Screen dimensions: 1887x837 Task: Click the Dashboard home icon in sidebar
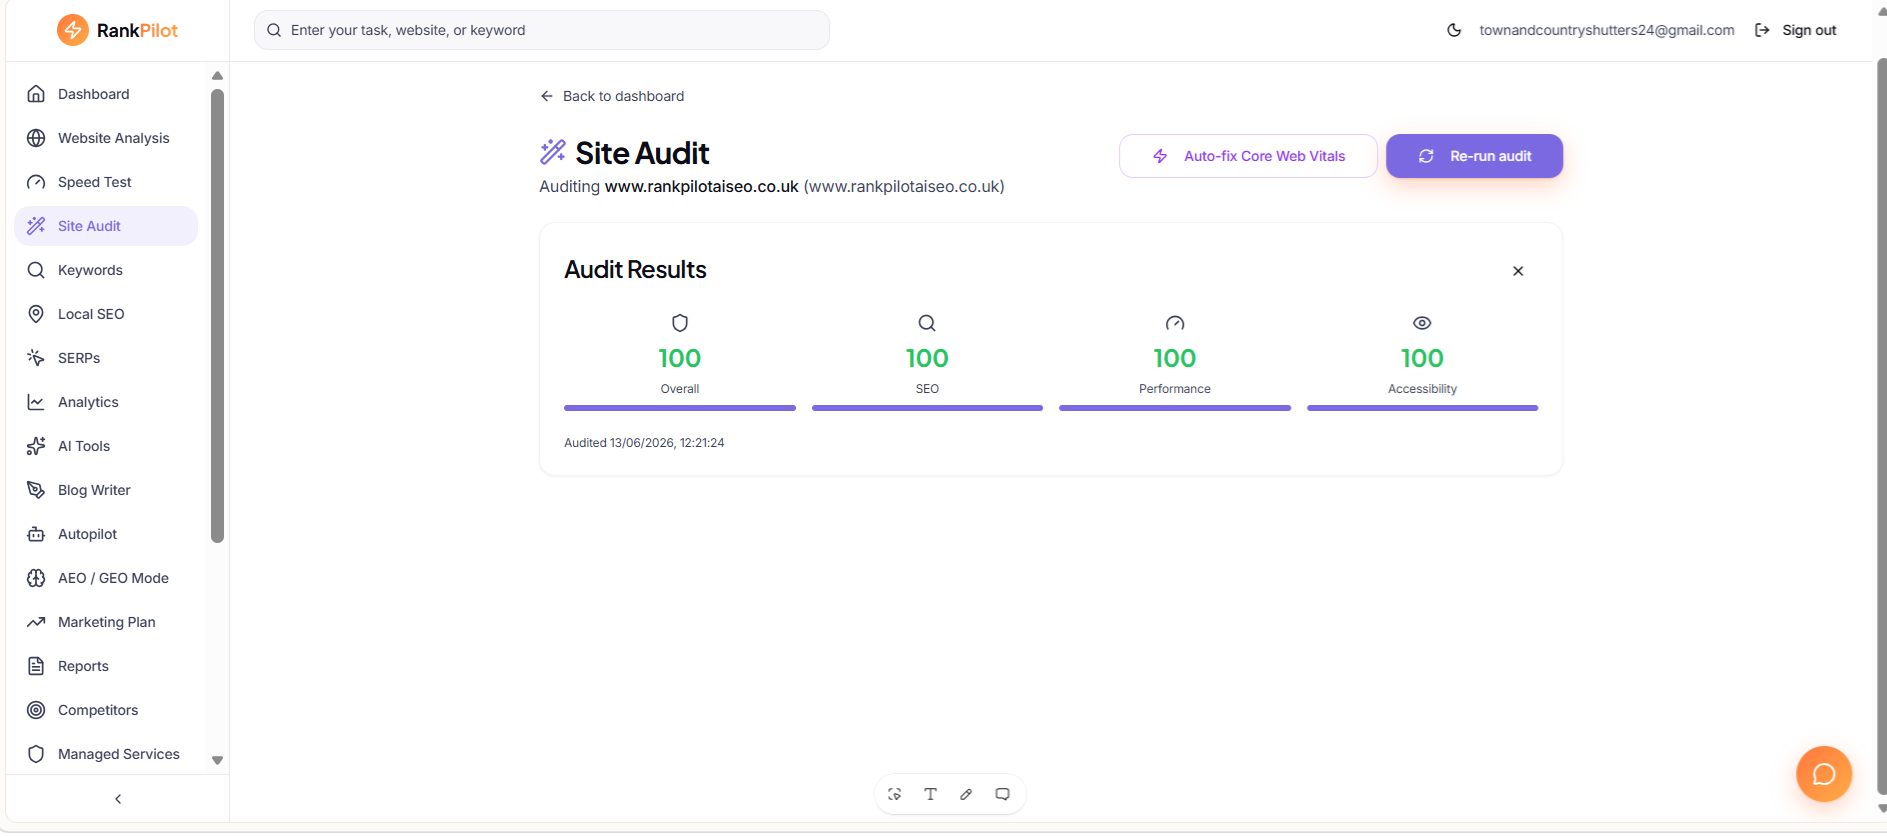(36, 94)
